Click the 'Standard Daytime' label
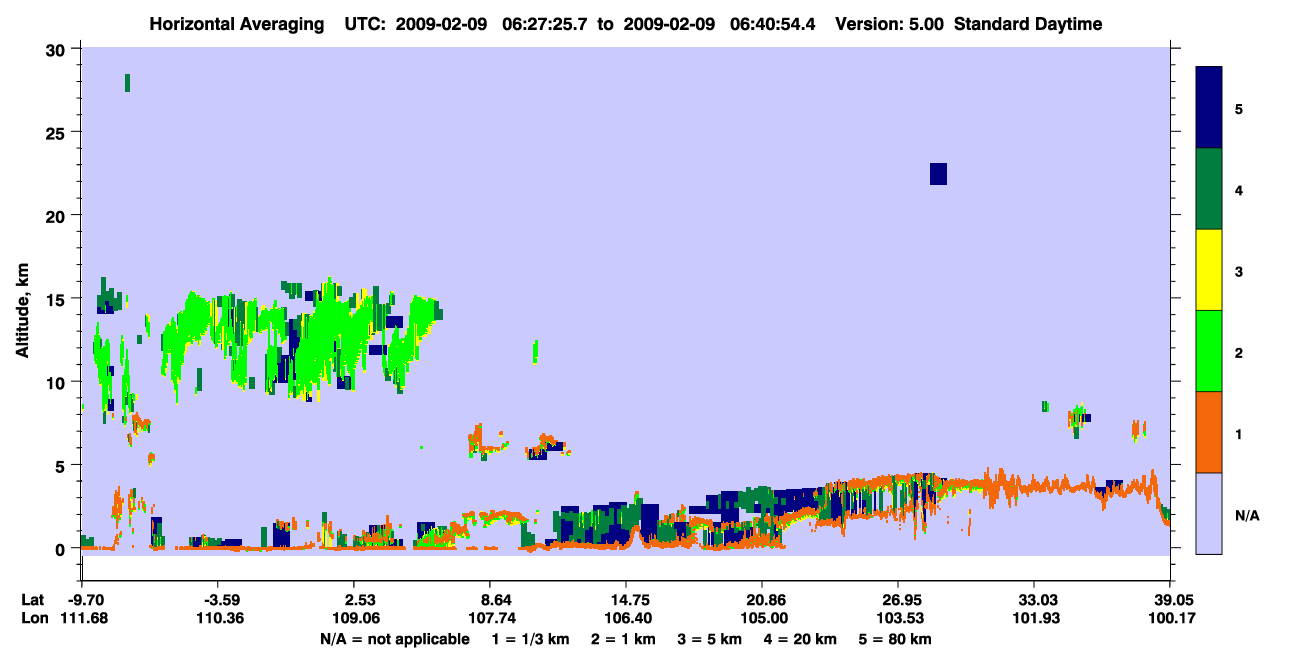 (x=1028, y=24)
